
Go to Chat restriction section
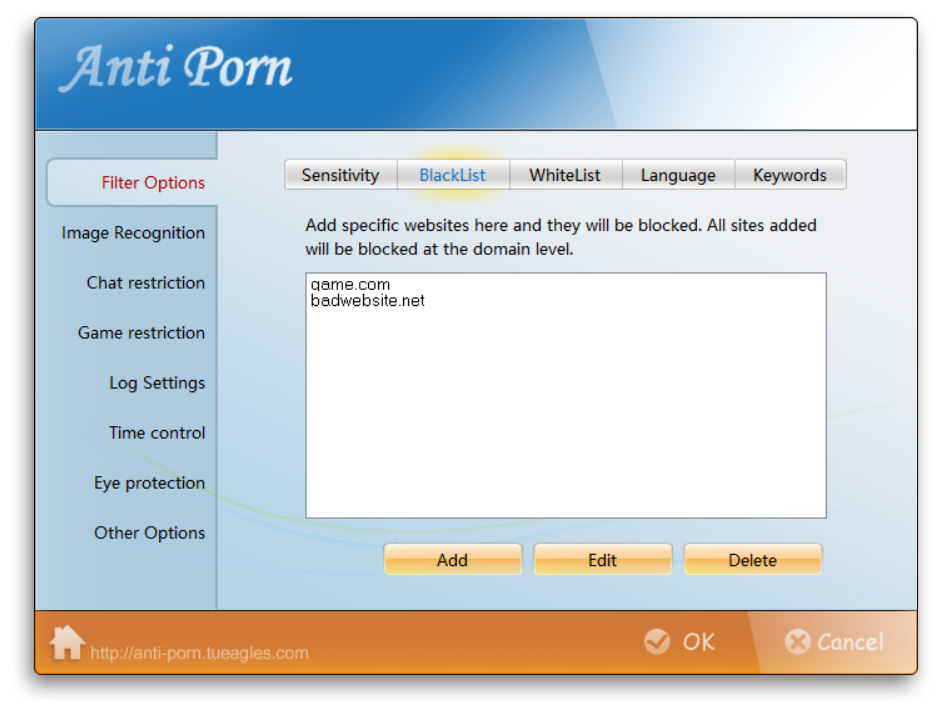pyautogui.click(x=145, y=283)
